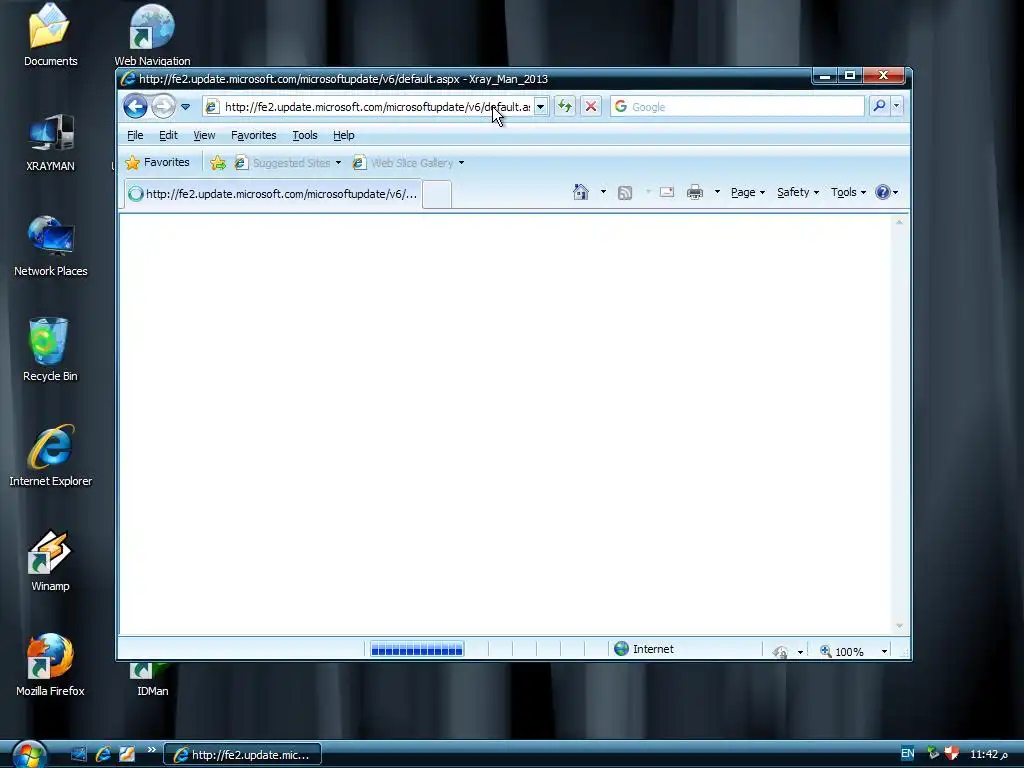Click Internet Explorer quick launch icon
This screenshot has width=1024, height=768.
tap(103, 754)
